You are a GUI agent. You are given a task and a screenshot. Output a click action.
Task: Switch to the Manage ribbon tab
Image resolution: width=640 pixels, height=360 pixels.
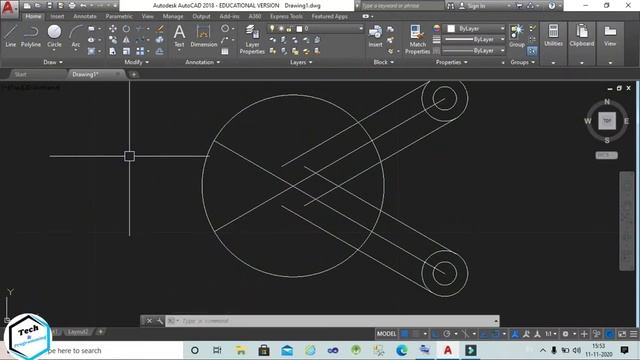pyautogui.click(x=173, y=16)
